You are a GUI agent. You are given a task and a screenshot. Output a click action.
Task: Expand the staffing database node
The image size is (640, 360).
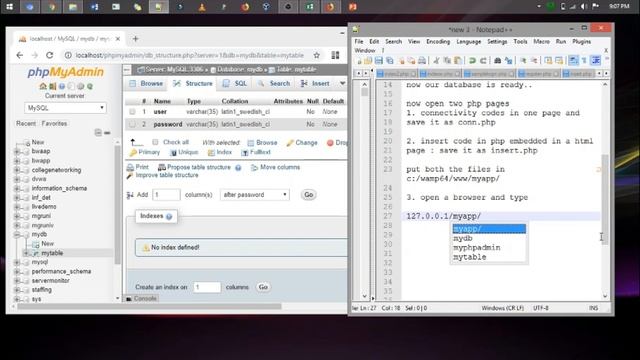click(17, 290)
